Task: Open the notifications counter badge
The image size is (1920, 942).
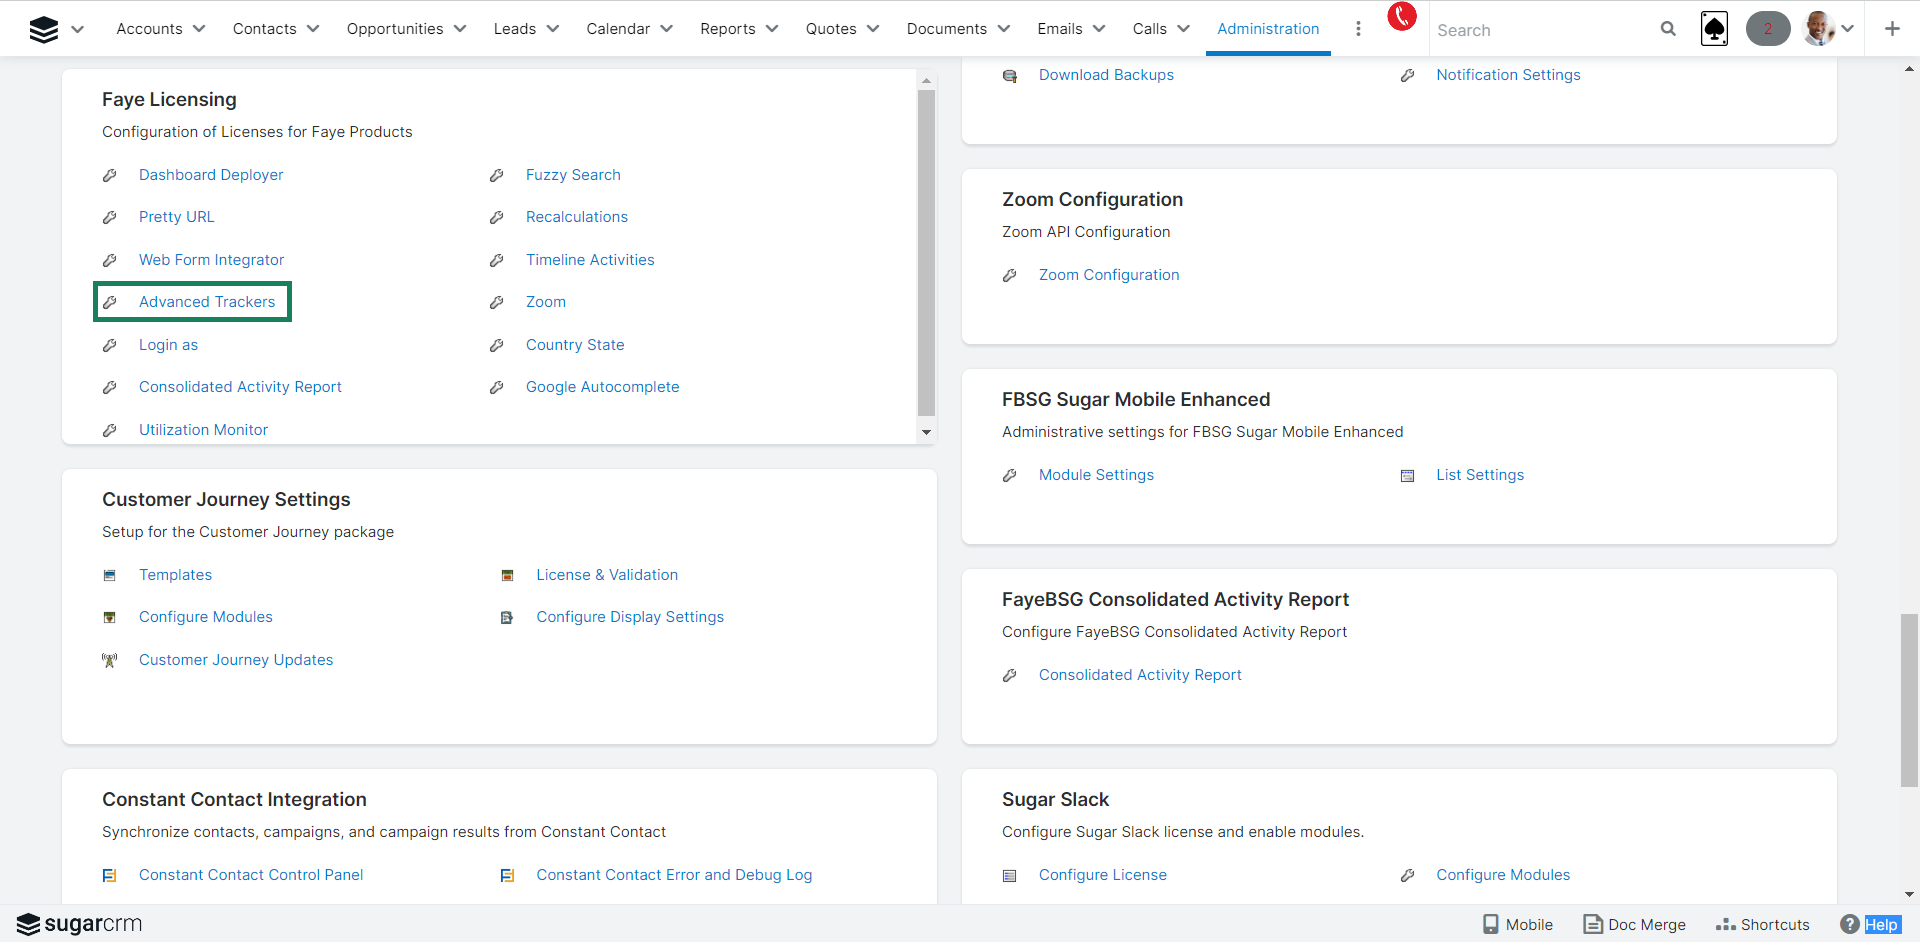Action: (x=1767, y=29)
